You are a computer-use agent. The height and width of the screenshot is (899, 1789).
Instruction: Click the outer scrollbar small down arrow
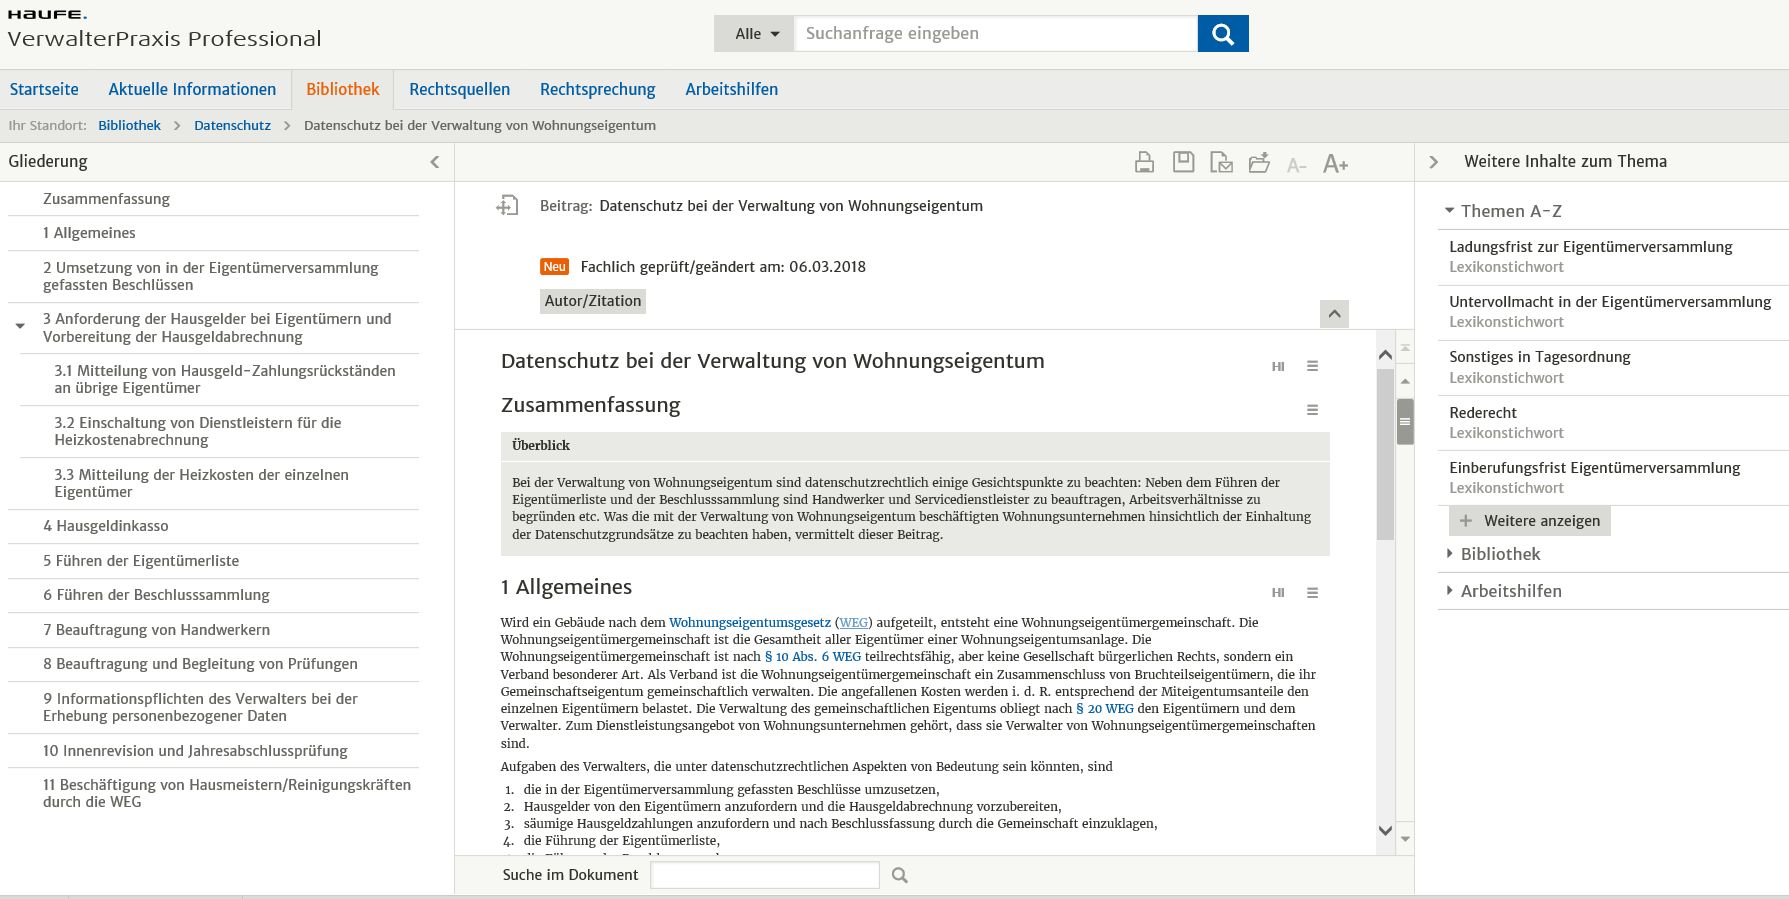[x=1405, y=839]
